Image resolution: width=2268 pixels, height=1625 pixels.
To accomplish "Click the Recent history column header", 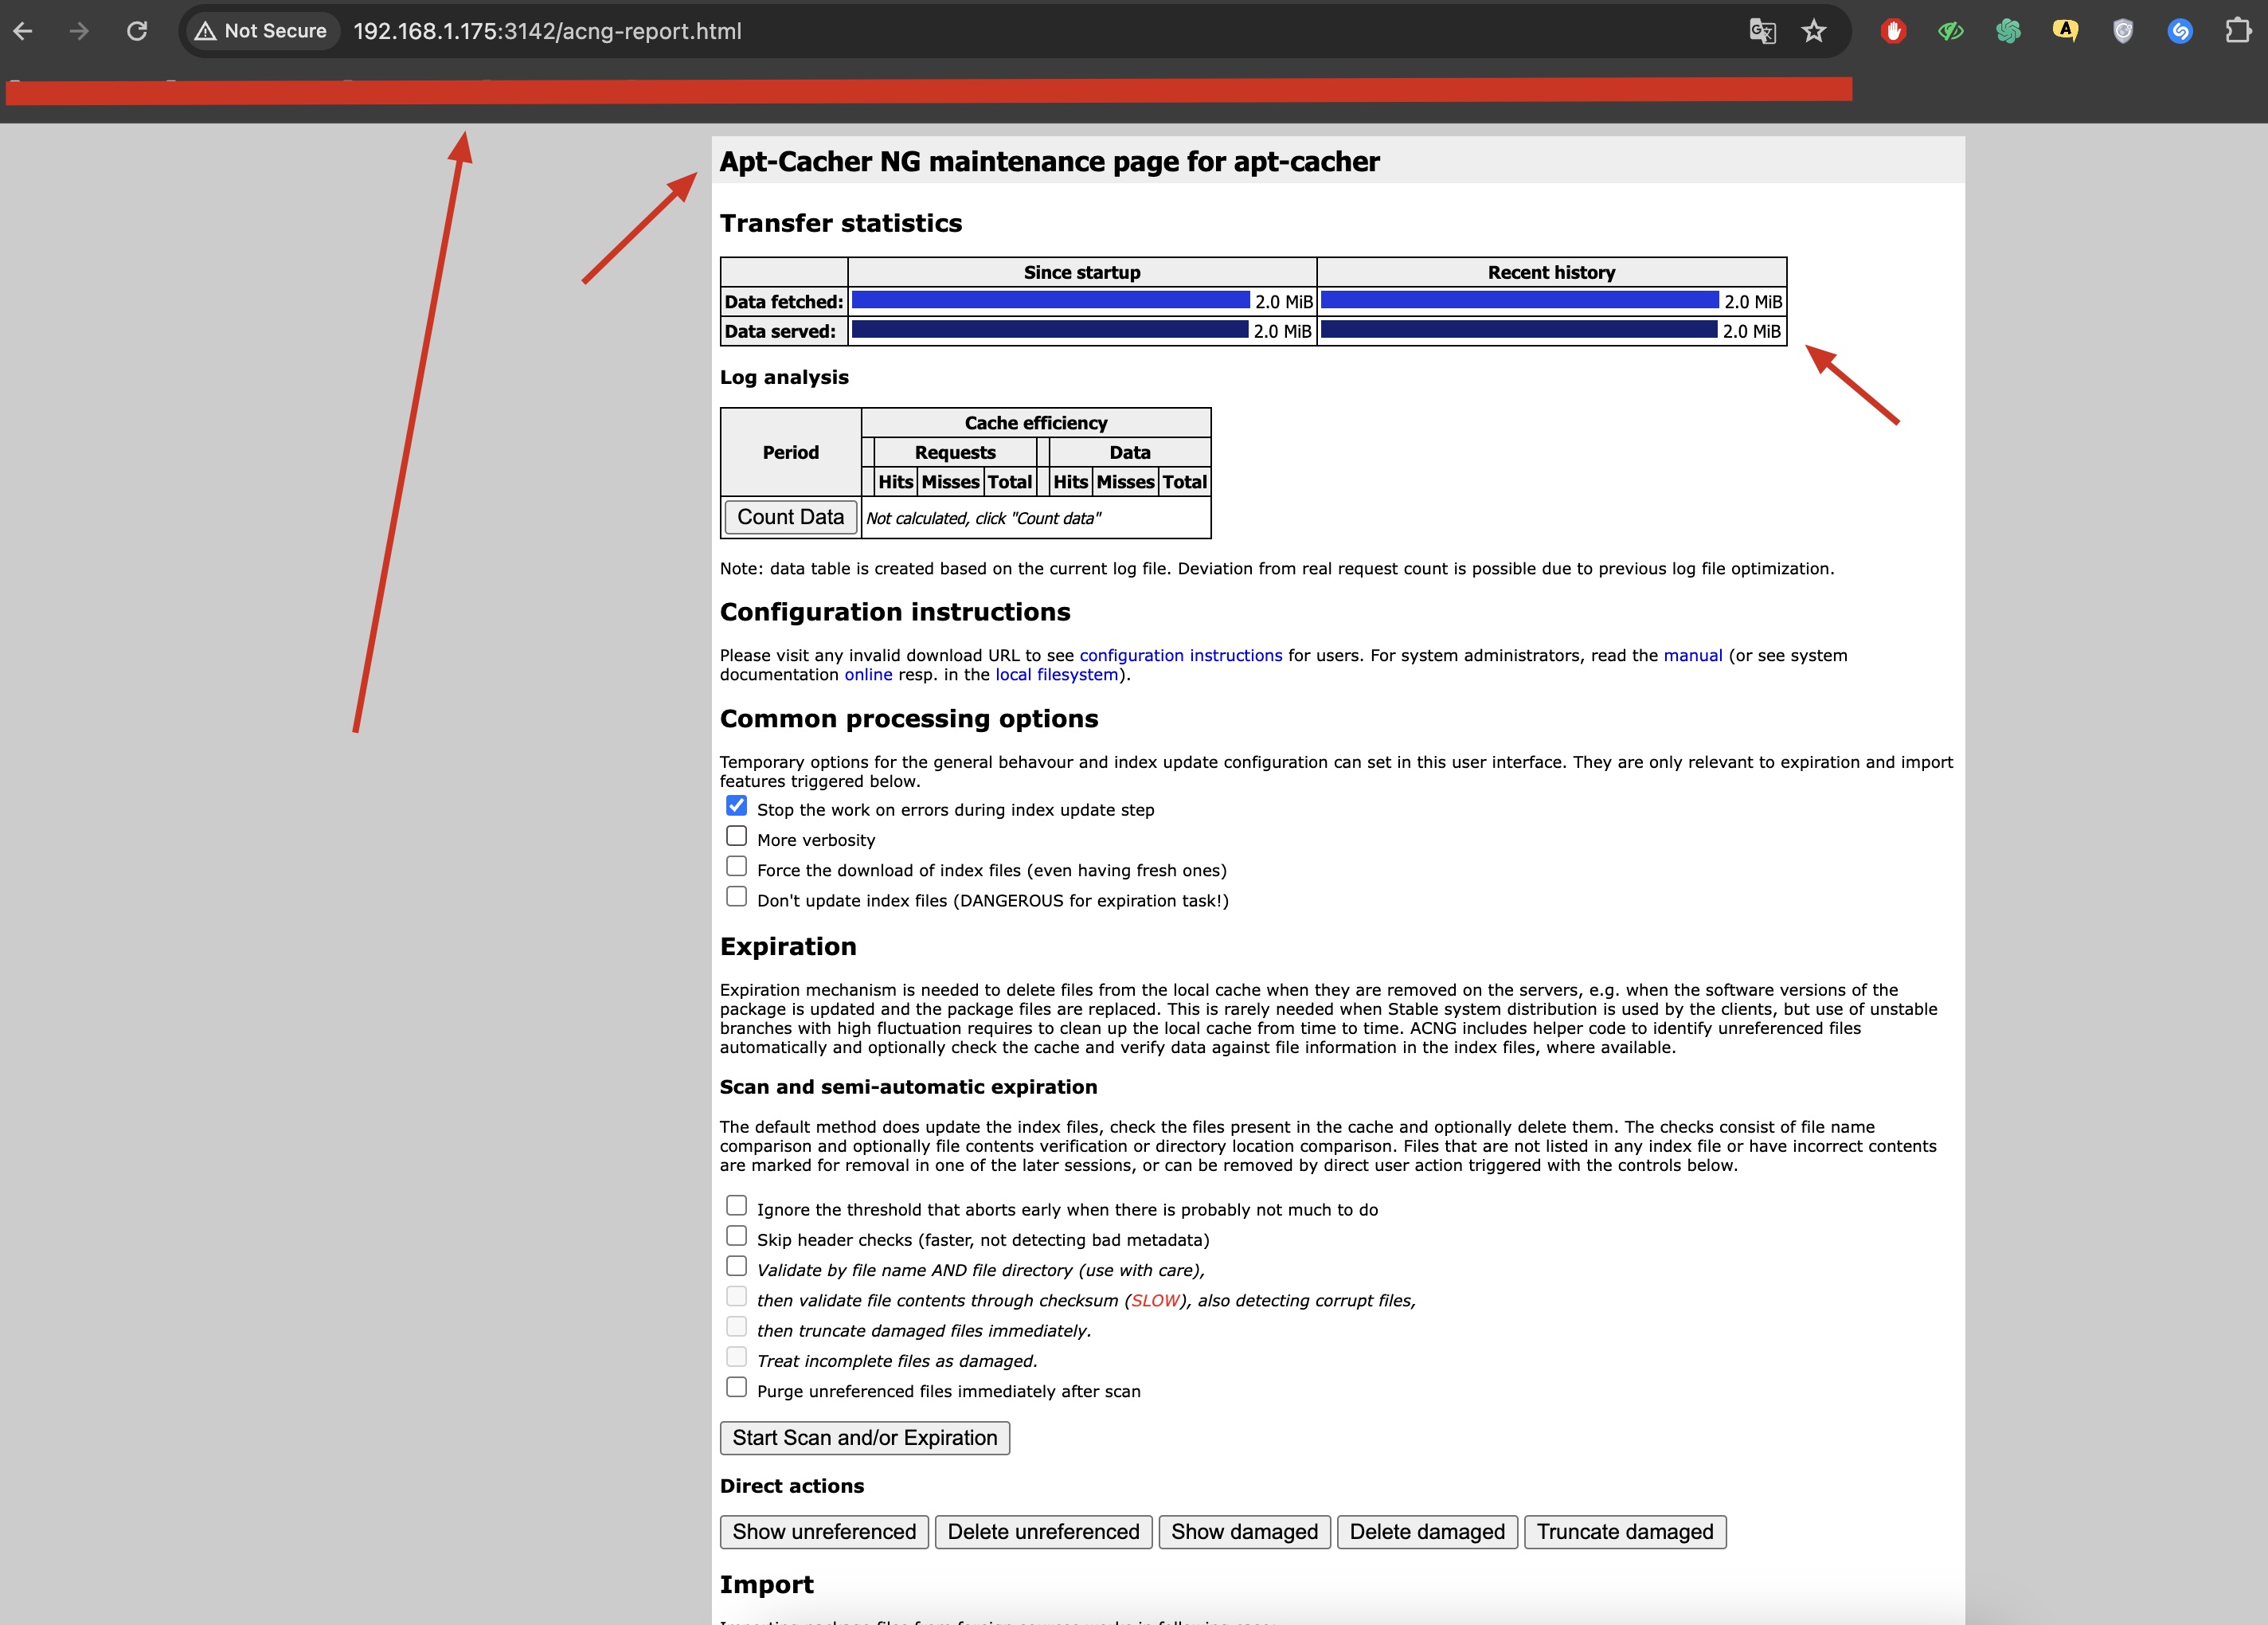I will [x=1551, y=272].
